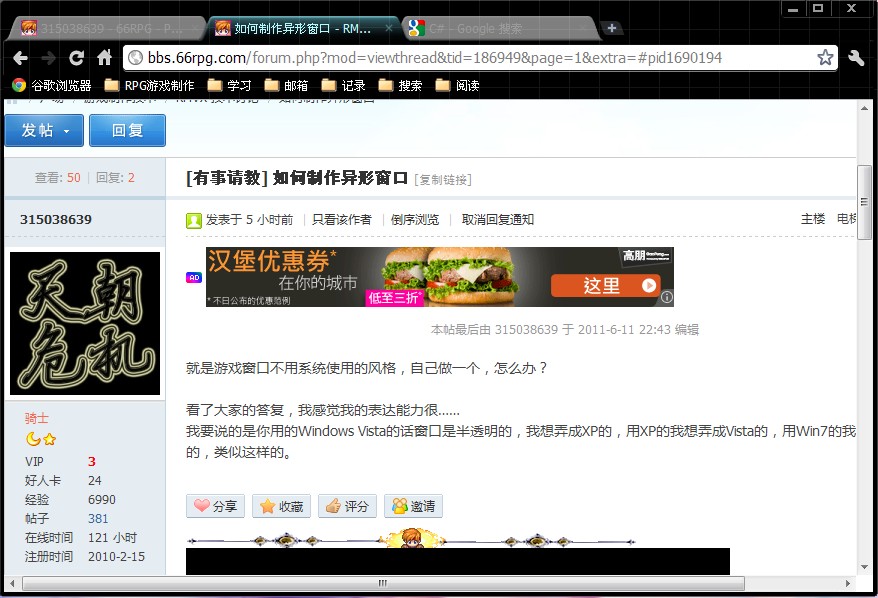878x598 pixels.
Task: Click the star rank icon under 骑士
Action: [x=50, y=440]
